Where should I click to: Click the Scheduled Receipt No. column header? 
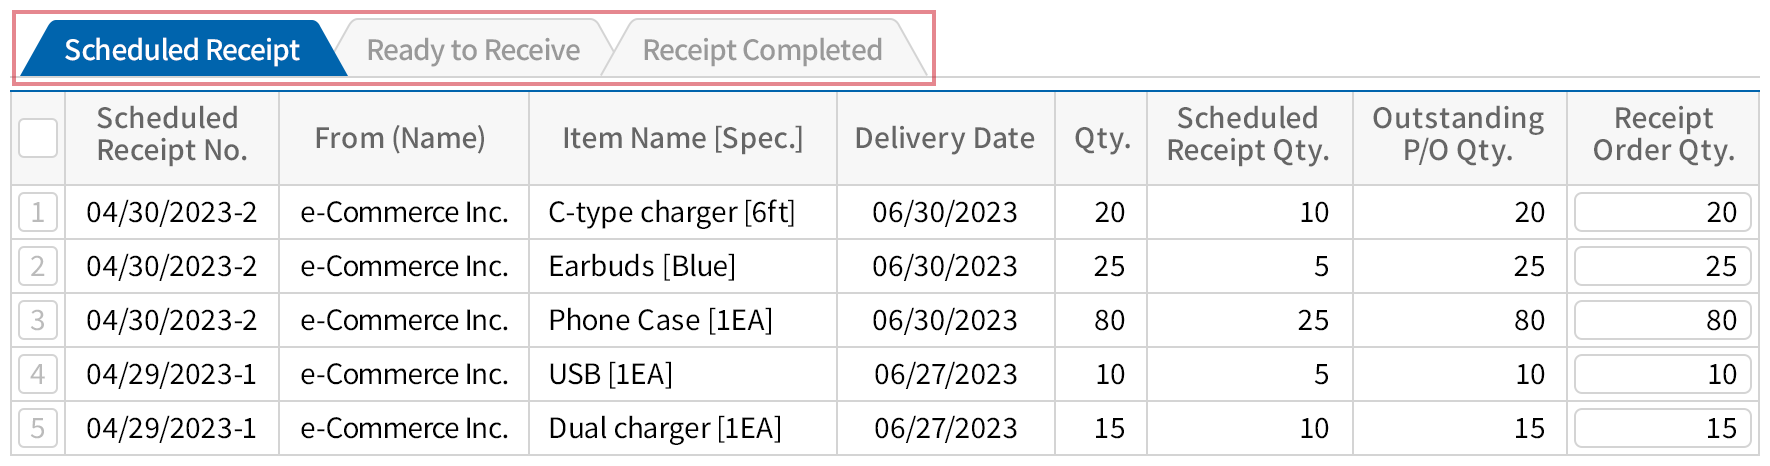point(171,134)
